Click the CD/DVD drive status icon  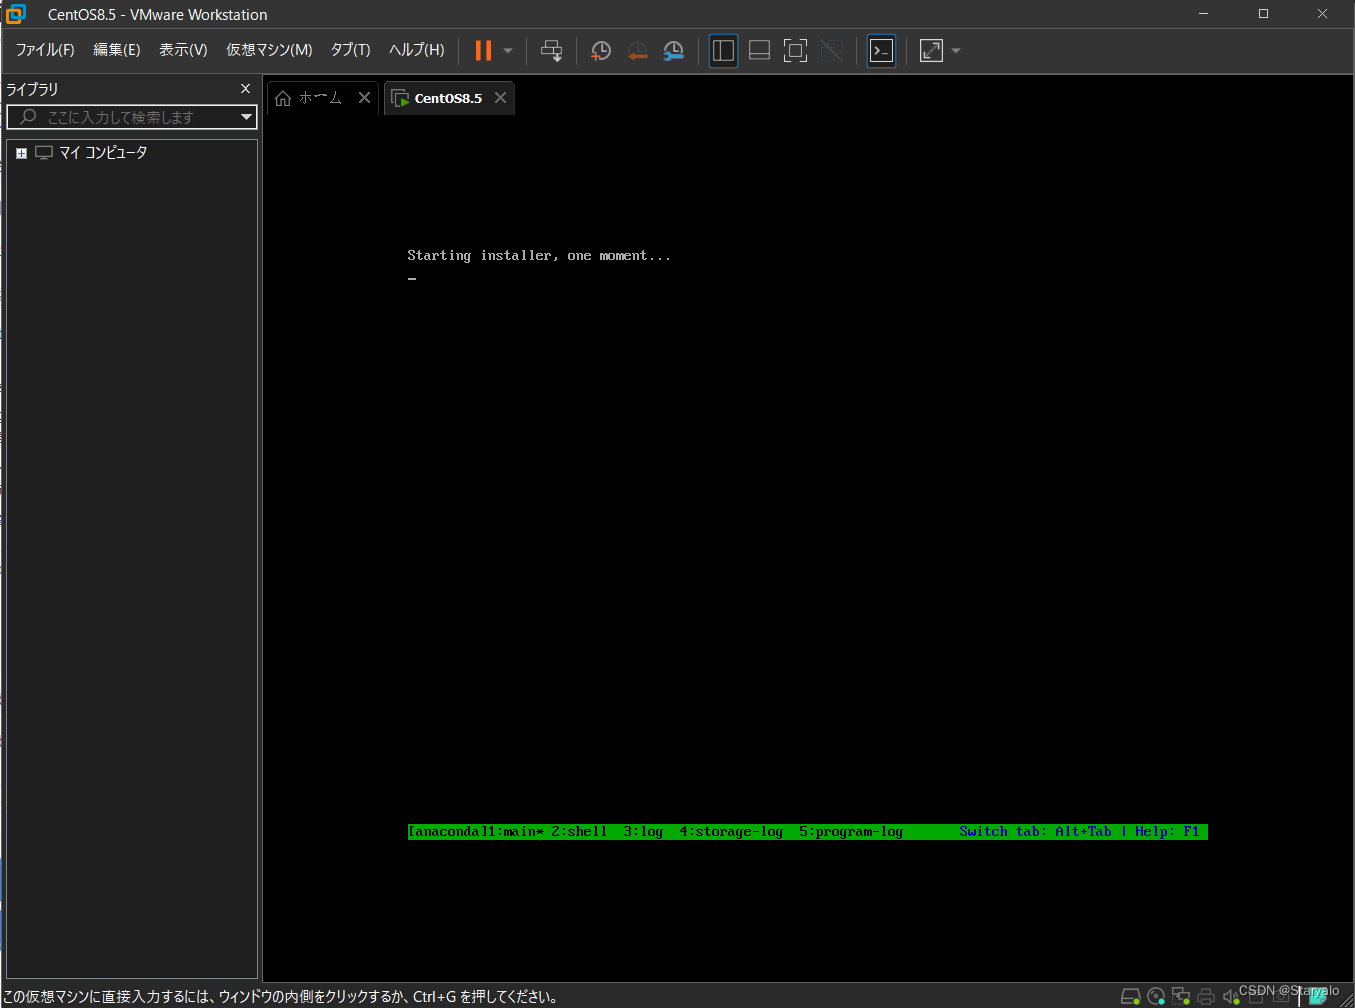(1156, 996)
